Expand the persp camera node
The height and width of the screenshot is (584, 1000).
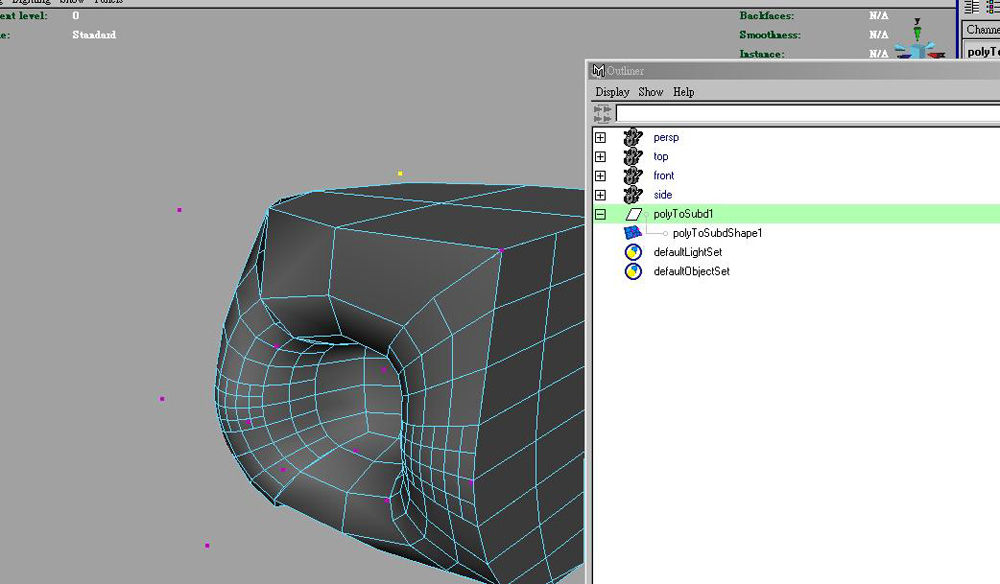coord(600,138)
